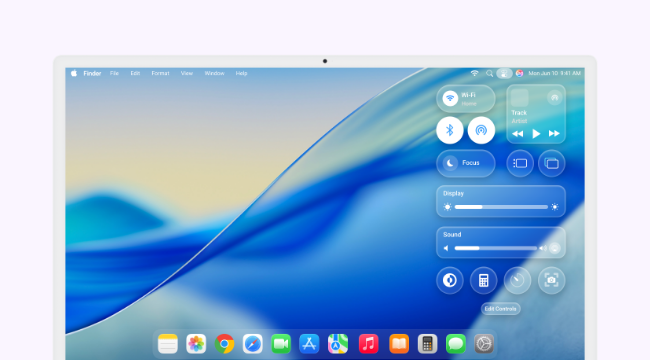This screenshot has width=650, height=360.
Task: Open Spotlight search in the menu bar
Action: tap(489, 73)
